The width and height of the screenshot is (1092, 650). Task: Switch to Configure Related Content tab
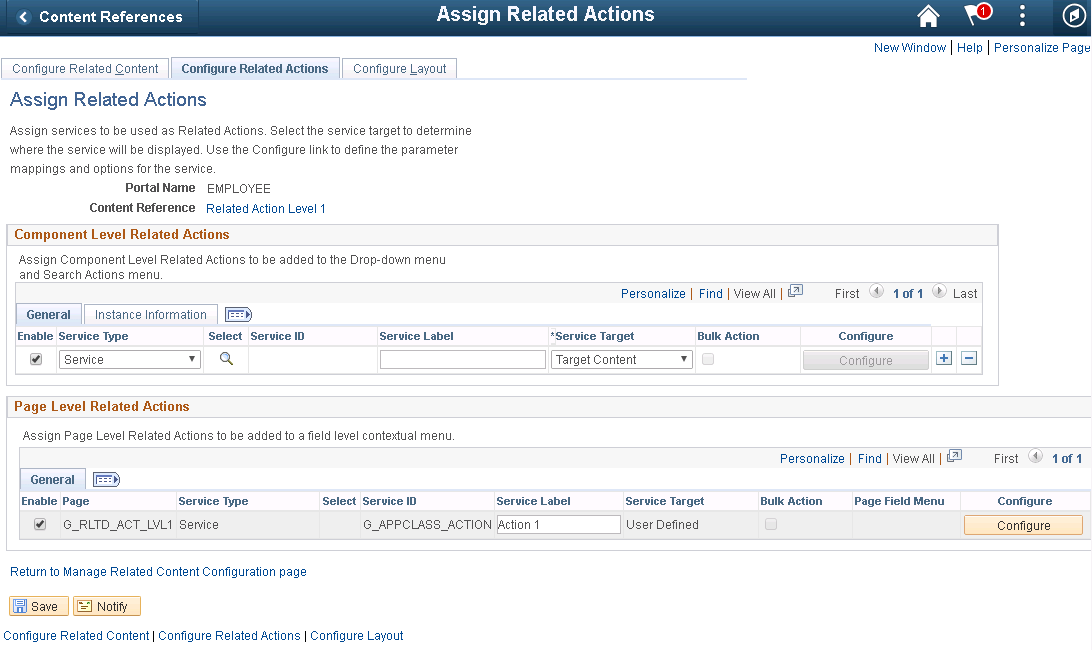(85, 69)
